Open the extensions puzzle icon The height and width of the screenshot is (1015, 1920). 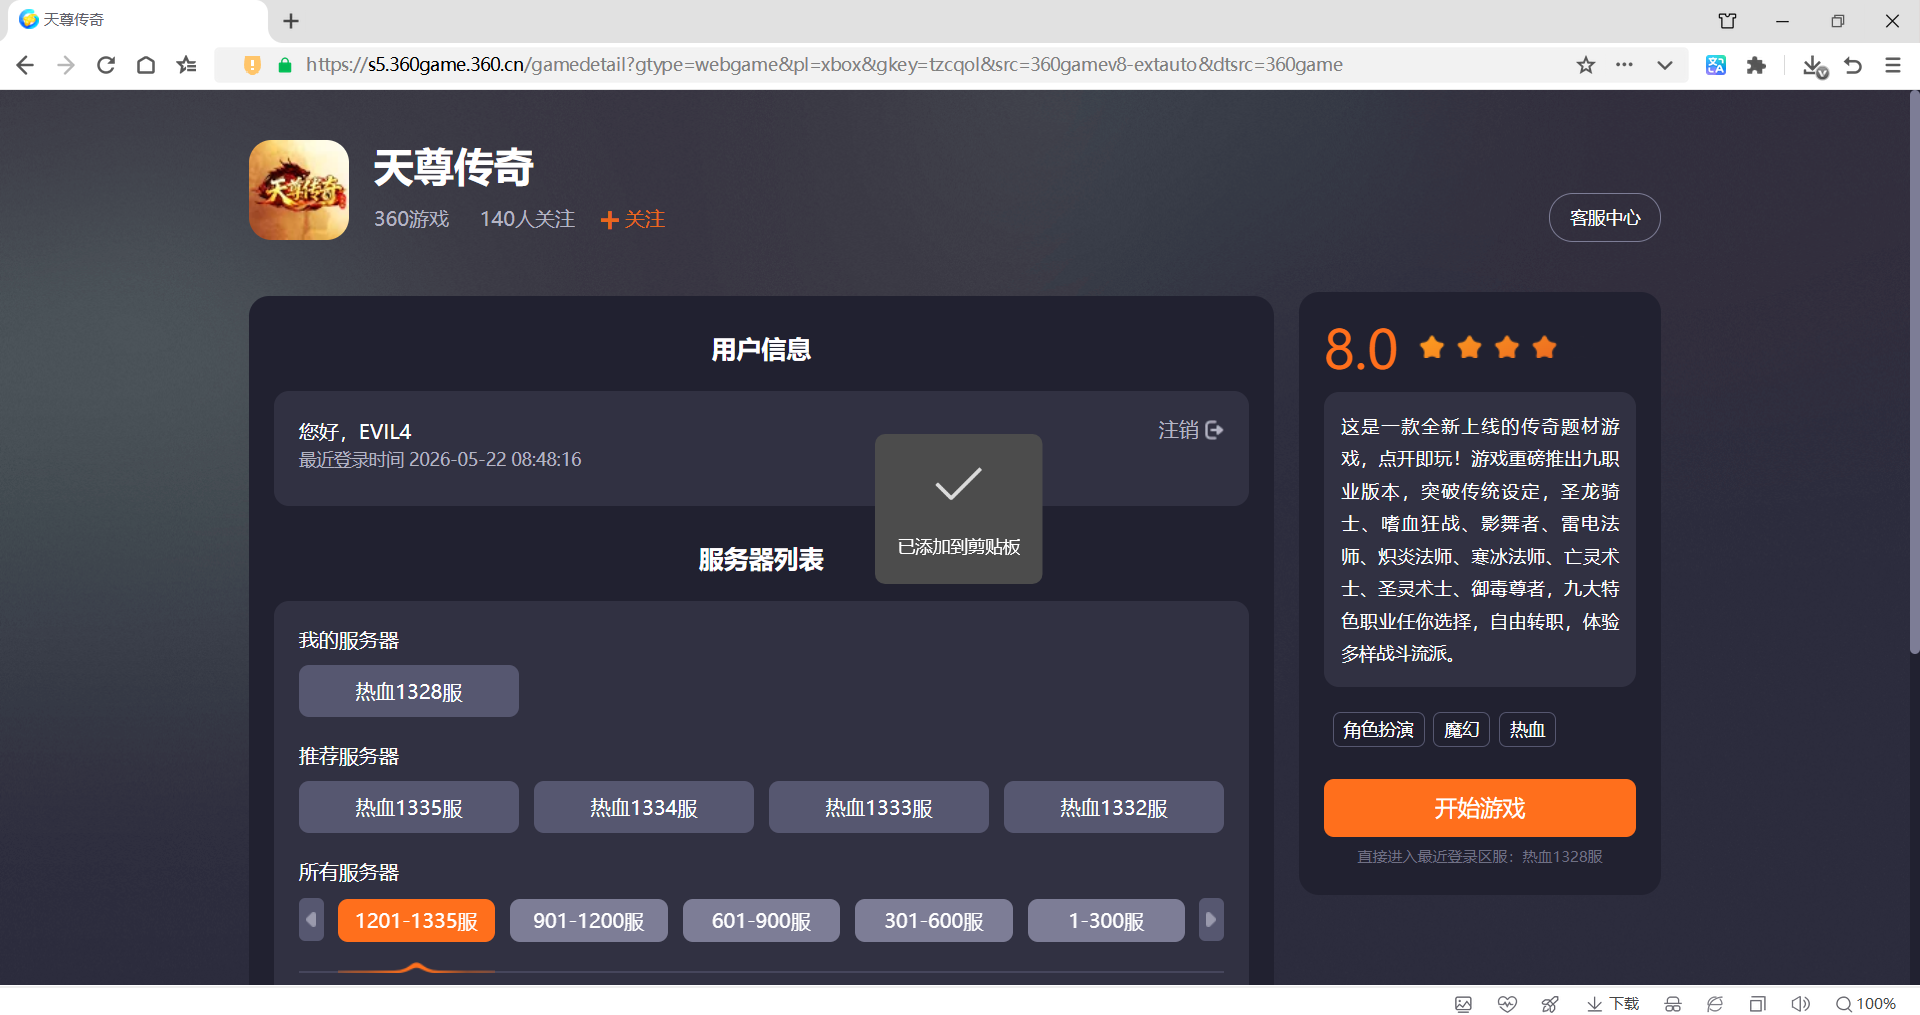(x=1756, y=65)
